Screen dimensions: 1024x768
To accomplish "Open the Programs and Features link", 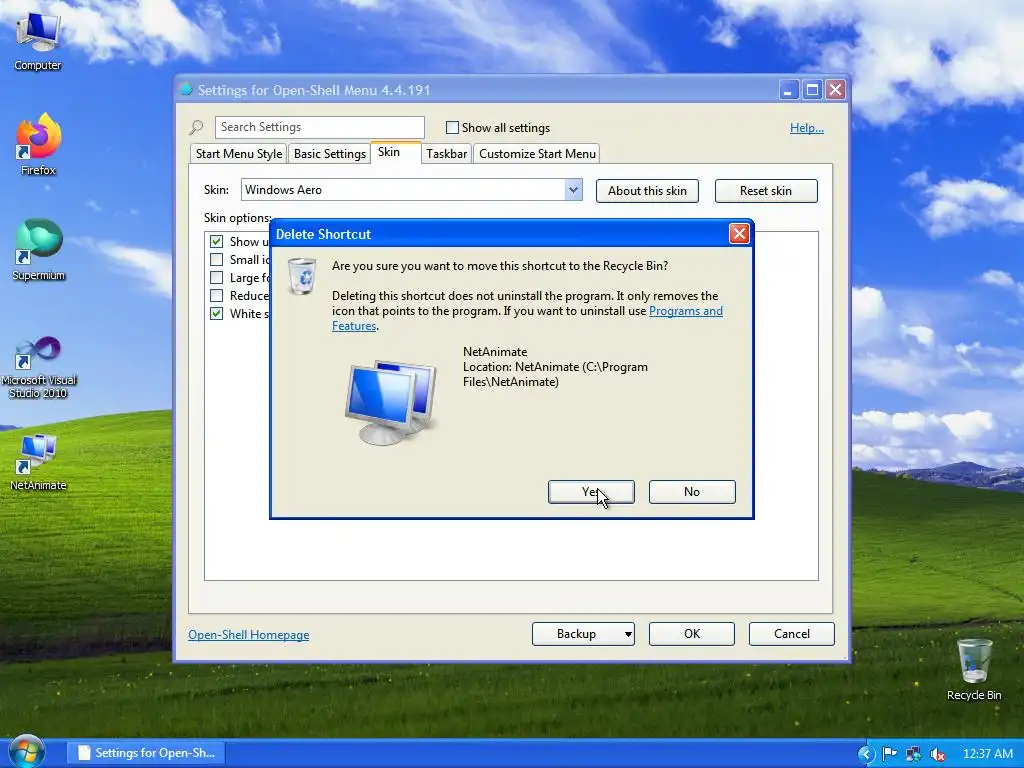I will [x=686, y=312].
